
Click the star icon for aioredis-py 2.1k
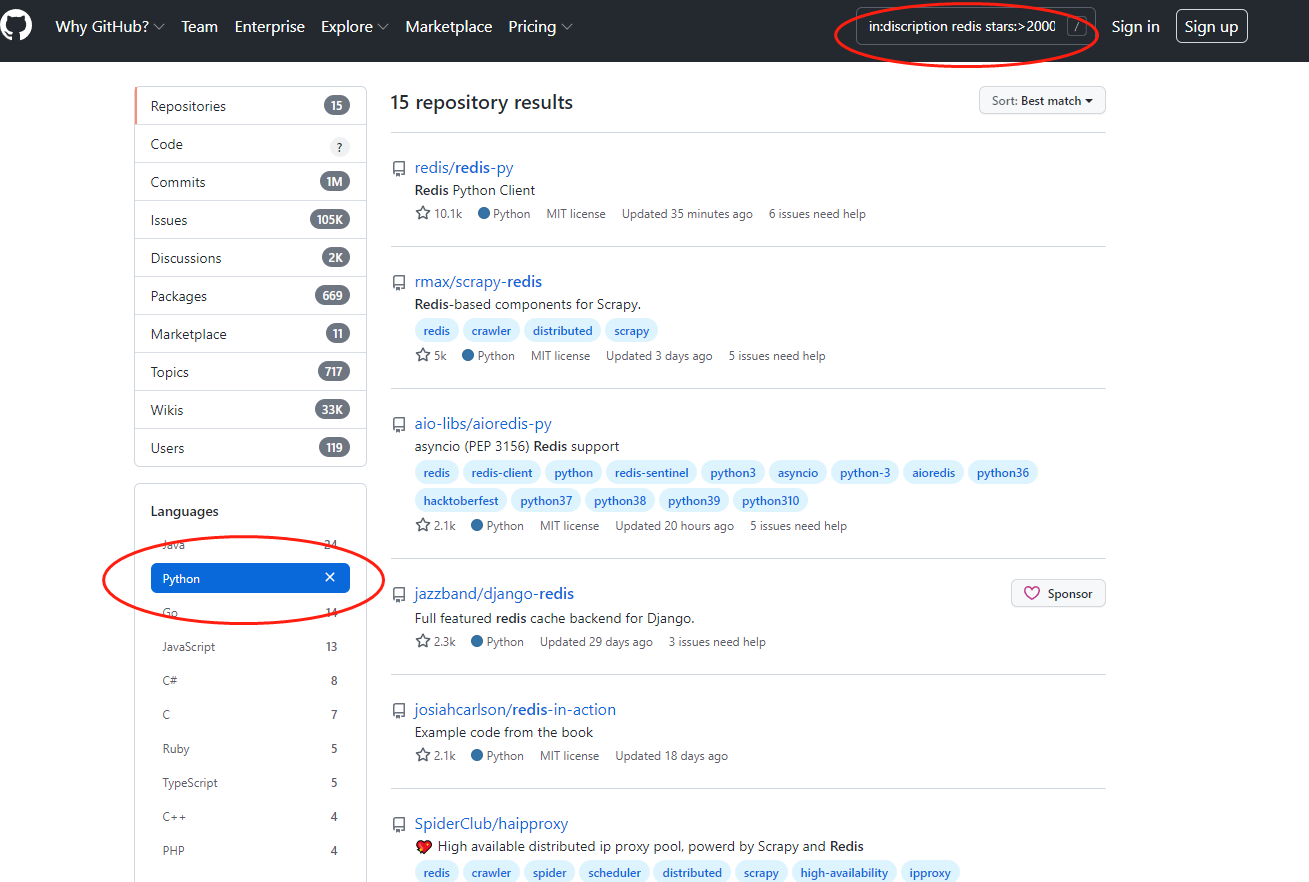pos(423,525)
